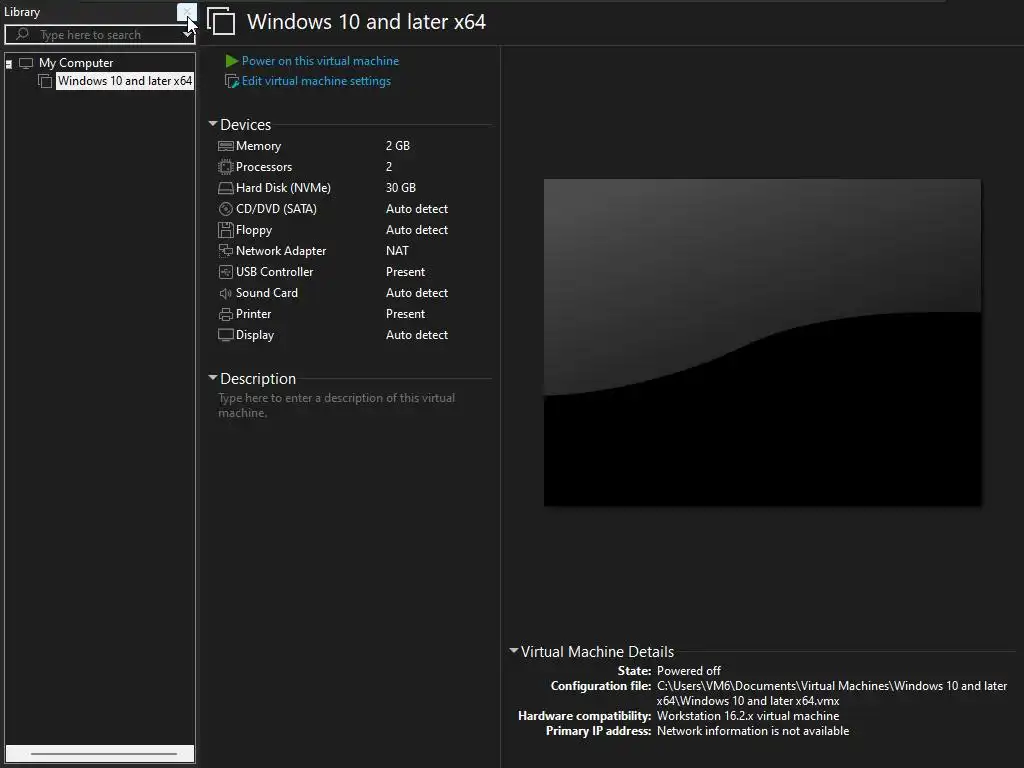Click the Network Adapter icon
This screenshot has height=768, width=1024.
225,251
